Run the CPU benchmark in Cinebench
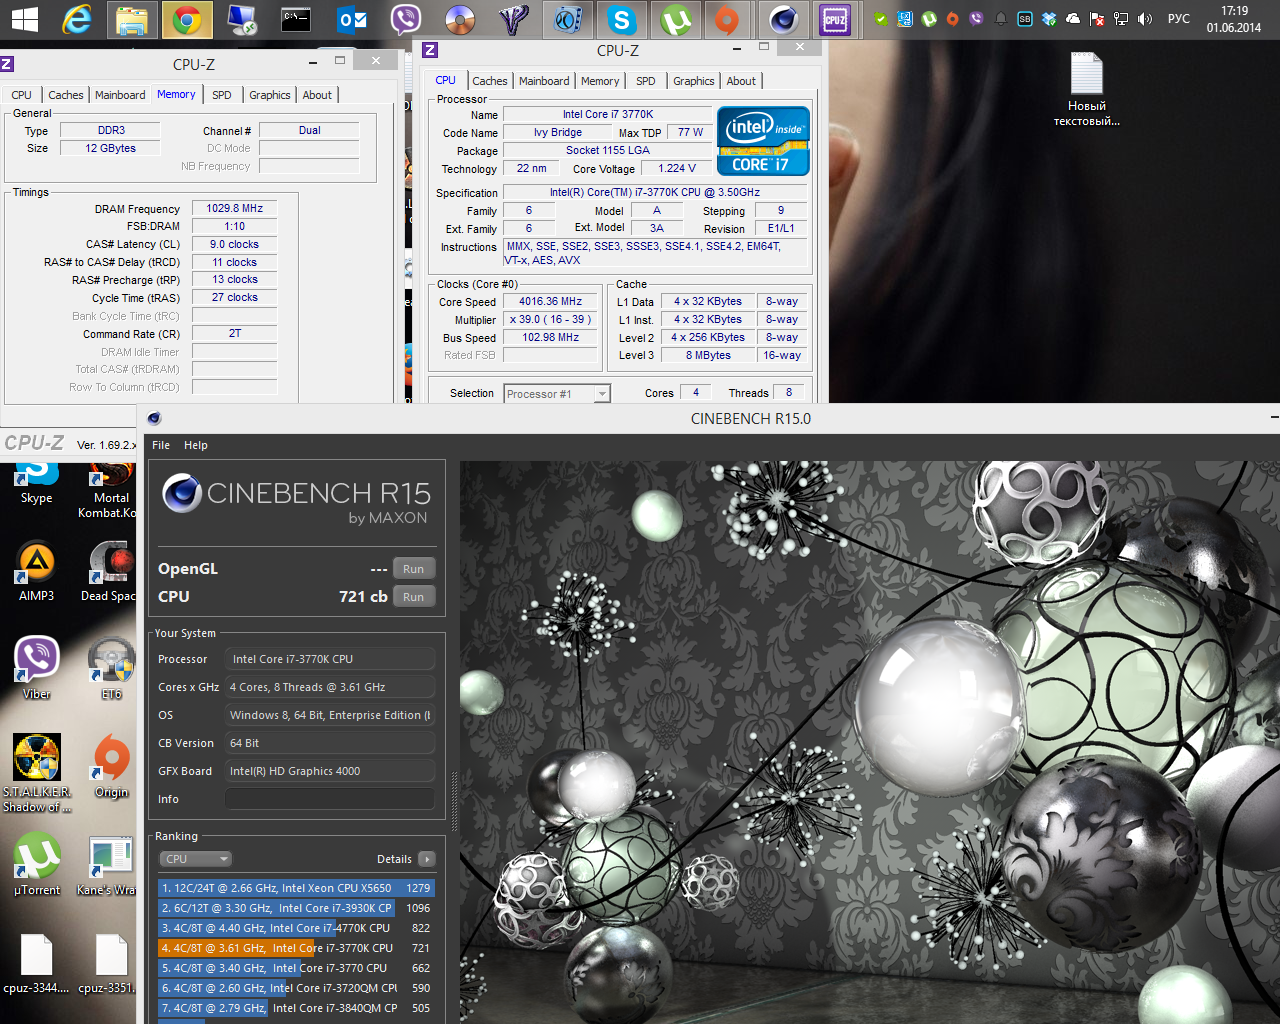Screen dimensions: 1280x1024 414,597
